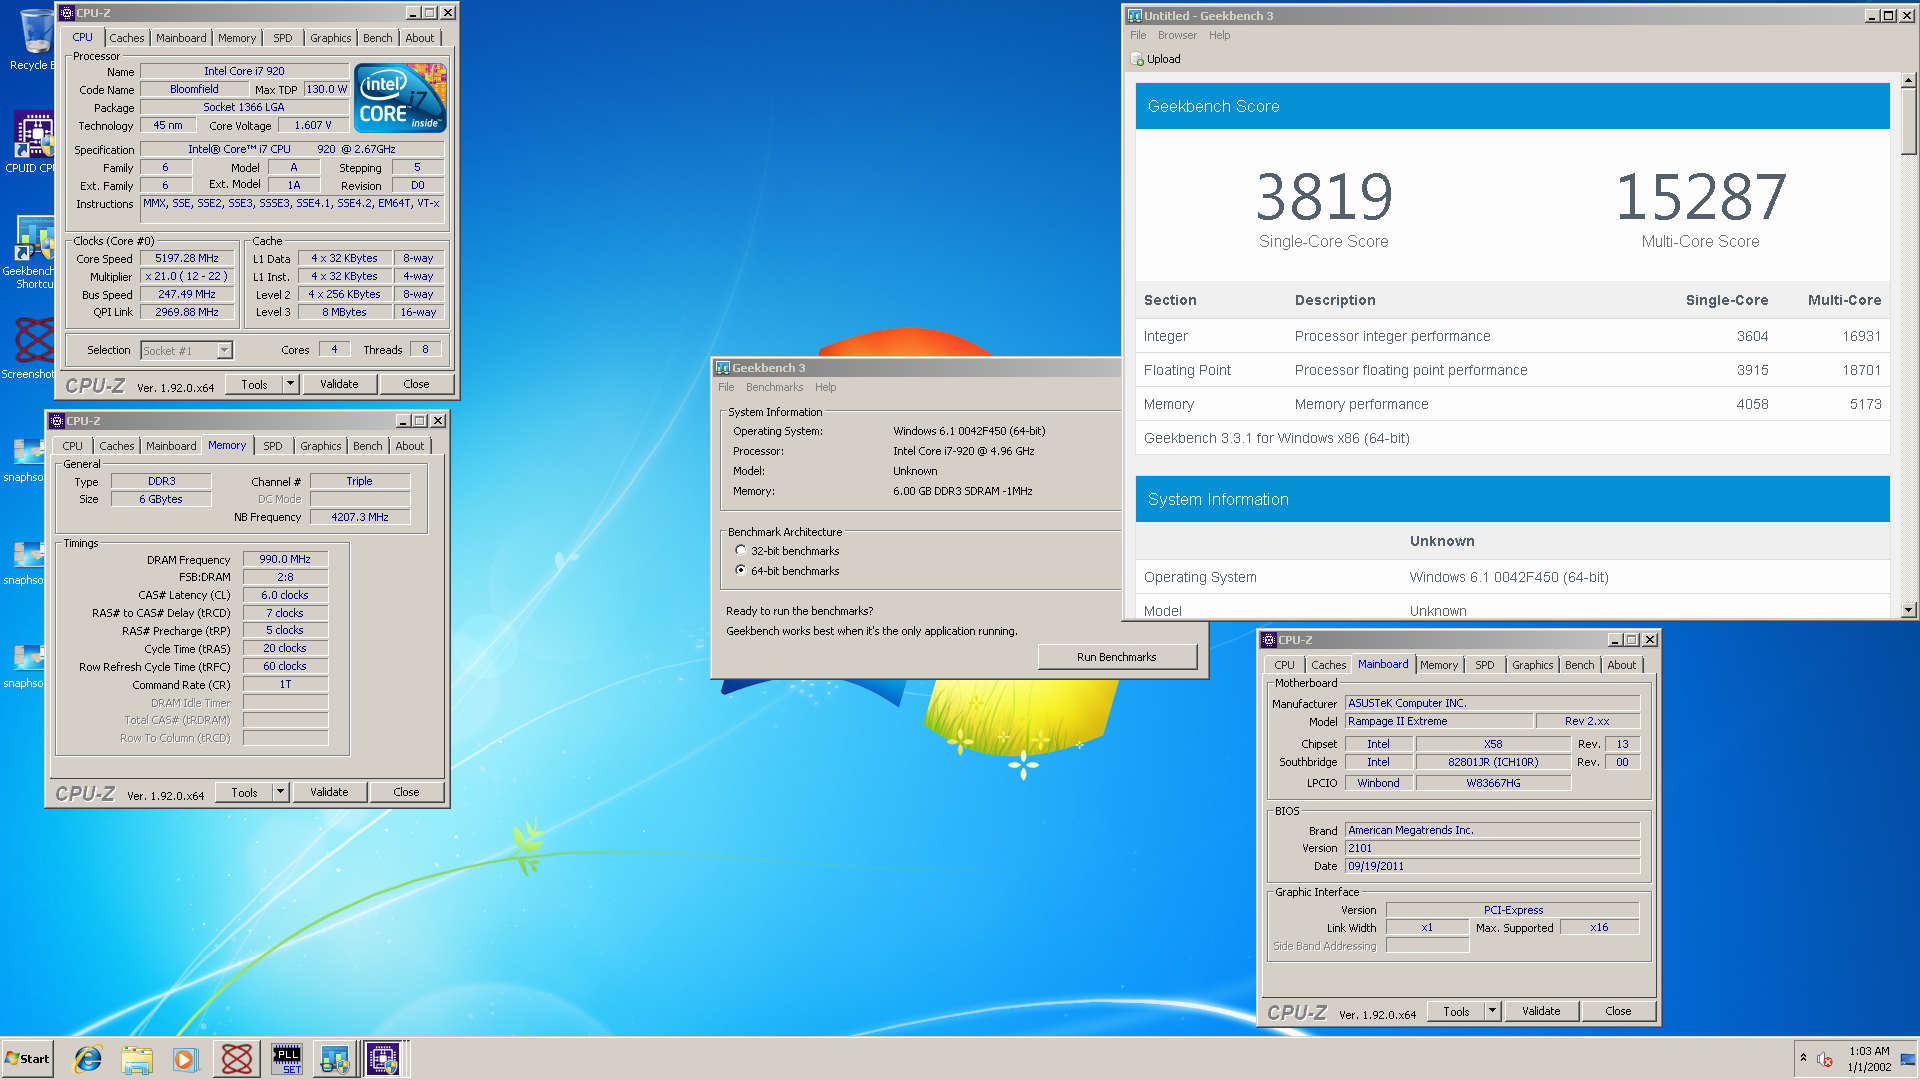The height and width of the screenshot is (1080, 1920).
Task: Open the CPUID CPU-Z desktop shortcut
Action: pyautogui.click(x=32, y=142)
